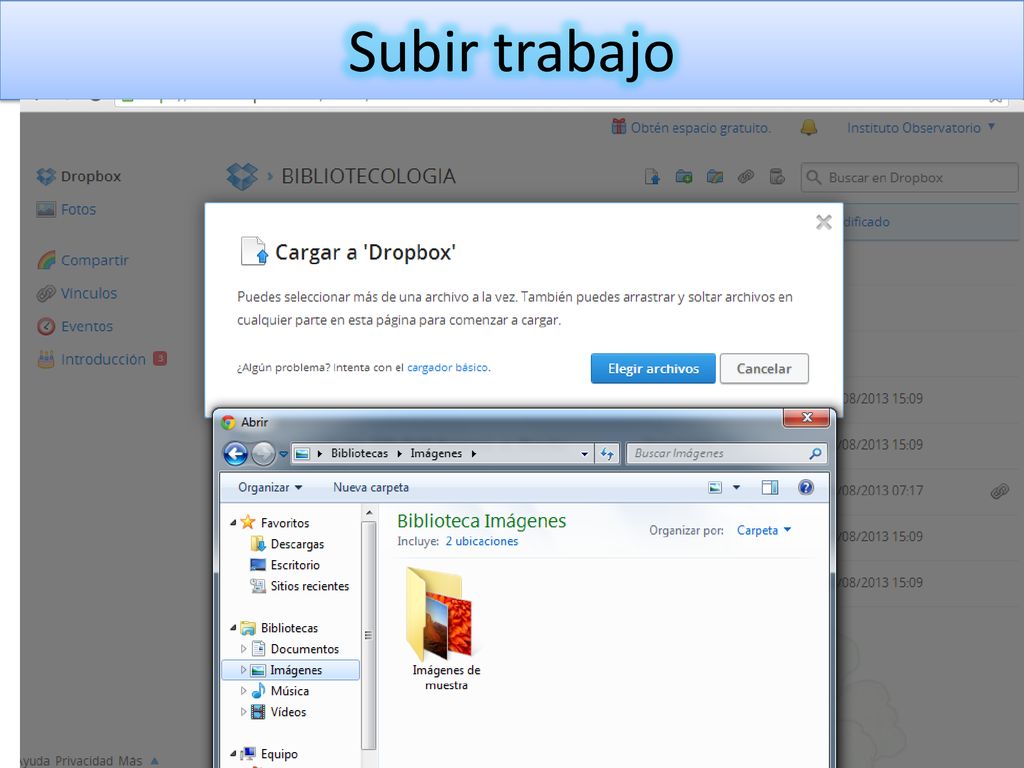Click the change view icon in Abrir dialog
Image resolution: width=1024 pixels, height=768 pixels.
715,487
